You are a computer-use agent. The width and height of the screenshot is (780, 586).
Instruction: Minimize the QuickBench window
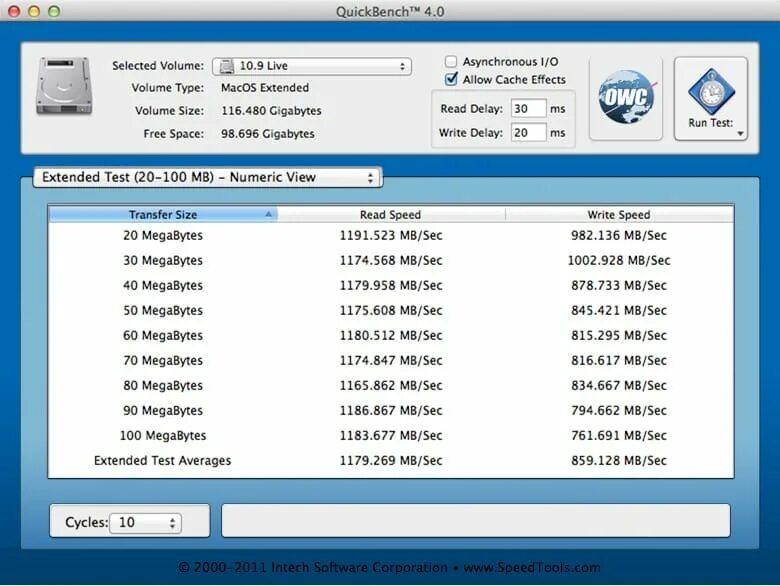(x=34, y=11)
